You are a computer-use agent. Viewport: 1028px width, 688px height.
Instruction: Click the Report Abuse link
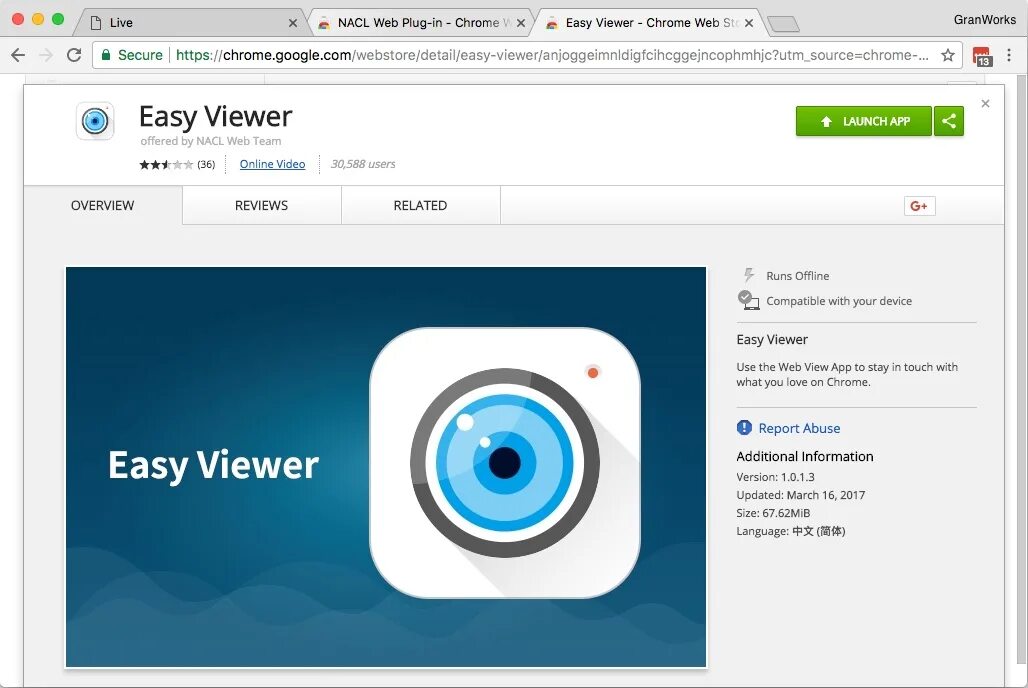pos(799,428)
